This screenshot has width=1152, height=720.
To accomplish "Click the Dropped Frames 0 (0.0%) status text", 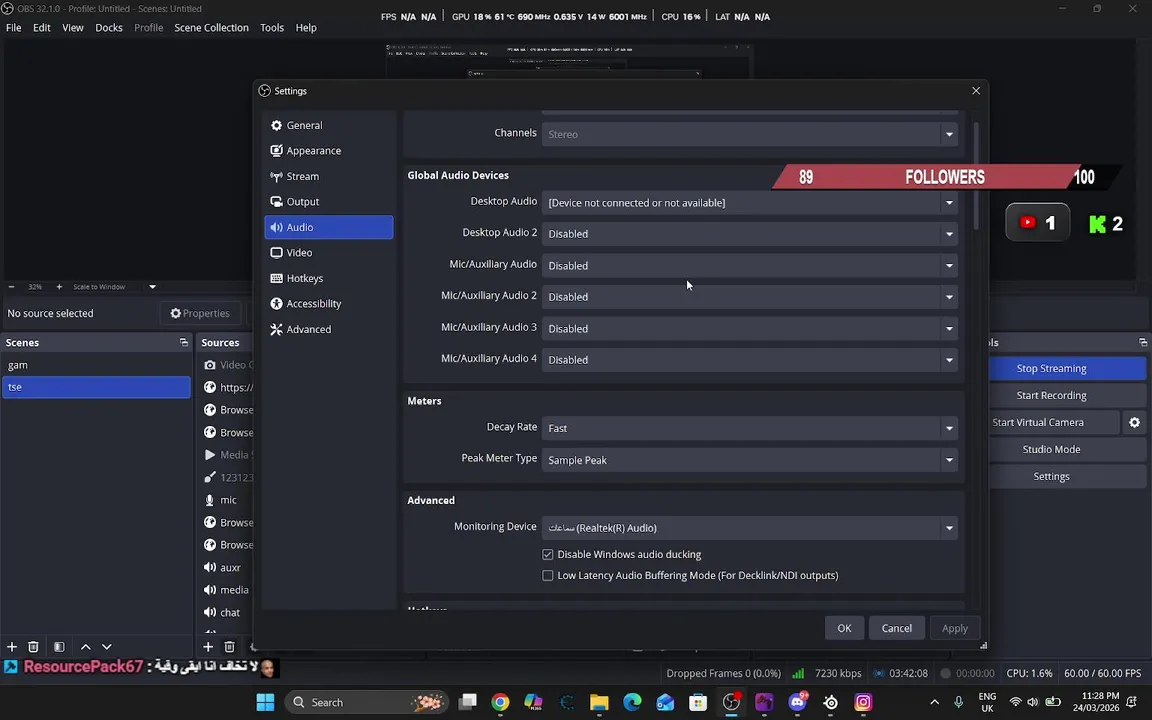I will [x=723, y=673].
